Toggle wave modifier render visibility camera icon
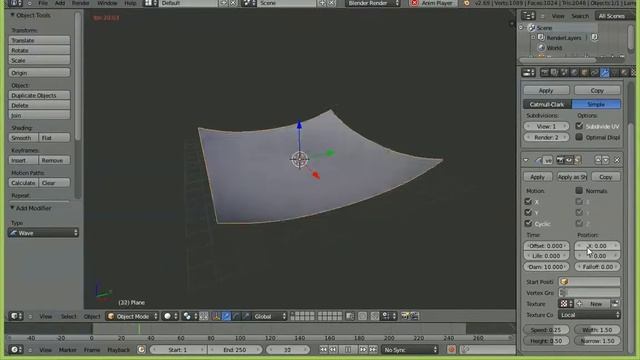The width and height of the screenshot is (640, 360). pyautogui.click(x=560, y=160)
